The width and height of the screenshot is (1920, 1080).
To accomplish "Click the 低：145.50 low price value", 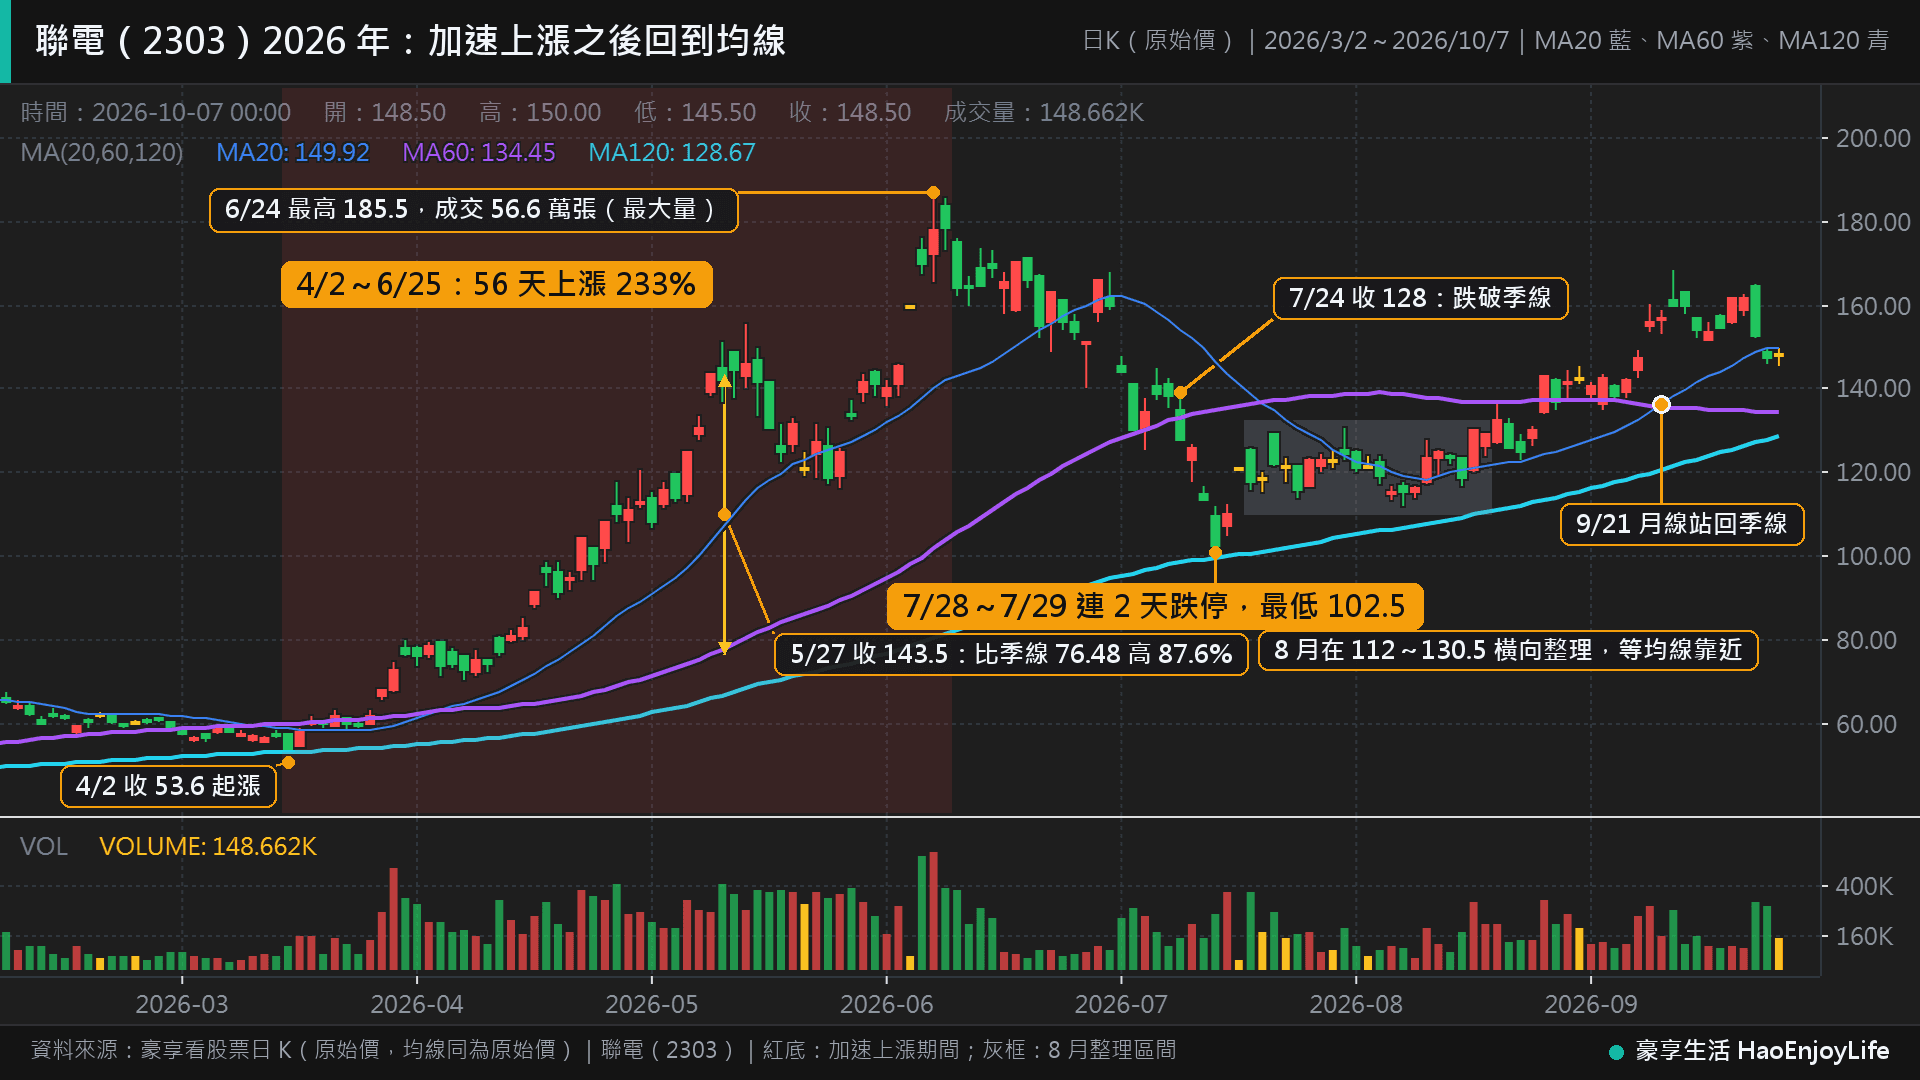I will [695, 112].
